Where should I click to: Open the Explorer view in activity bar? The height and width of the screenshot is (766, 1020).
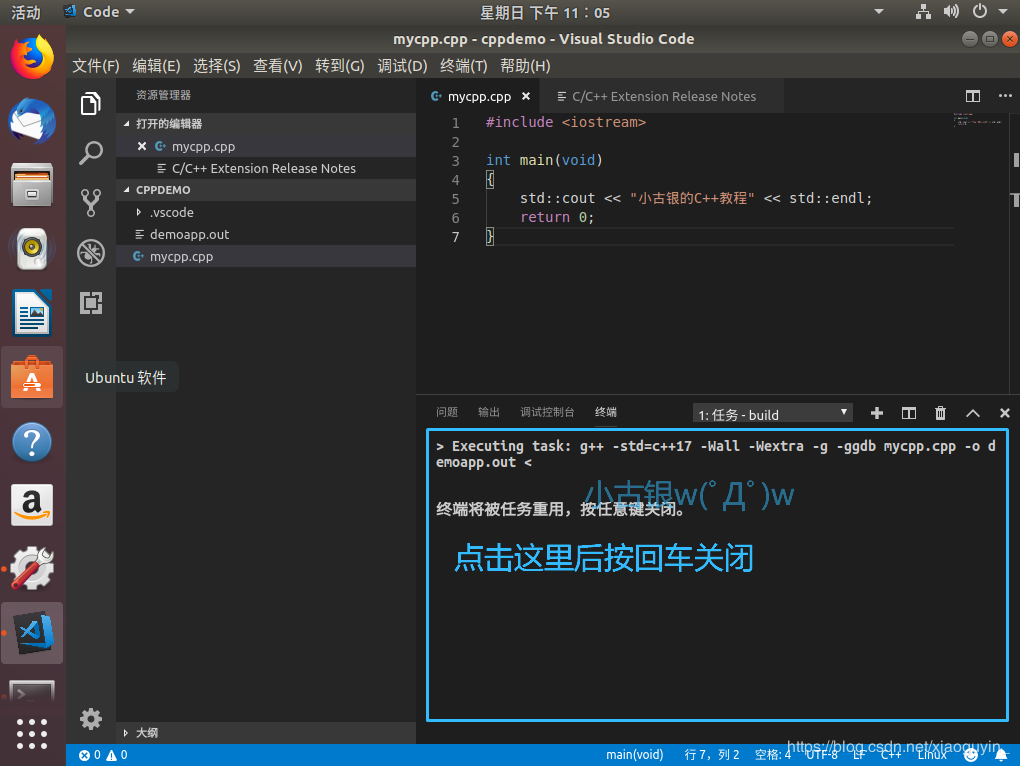point(90,104)
